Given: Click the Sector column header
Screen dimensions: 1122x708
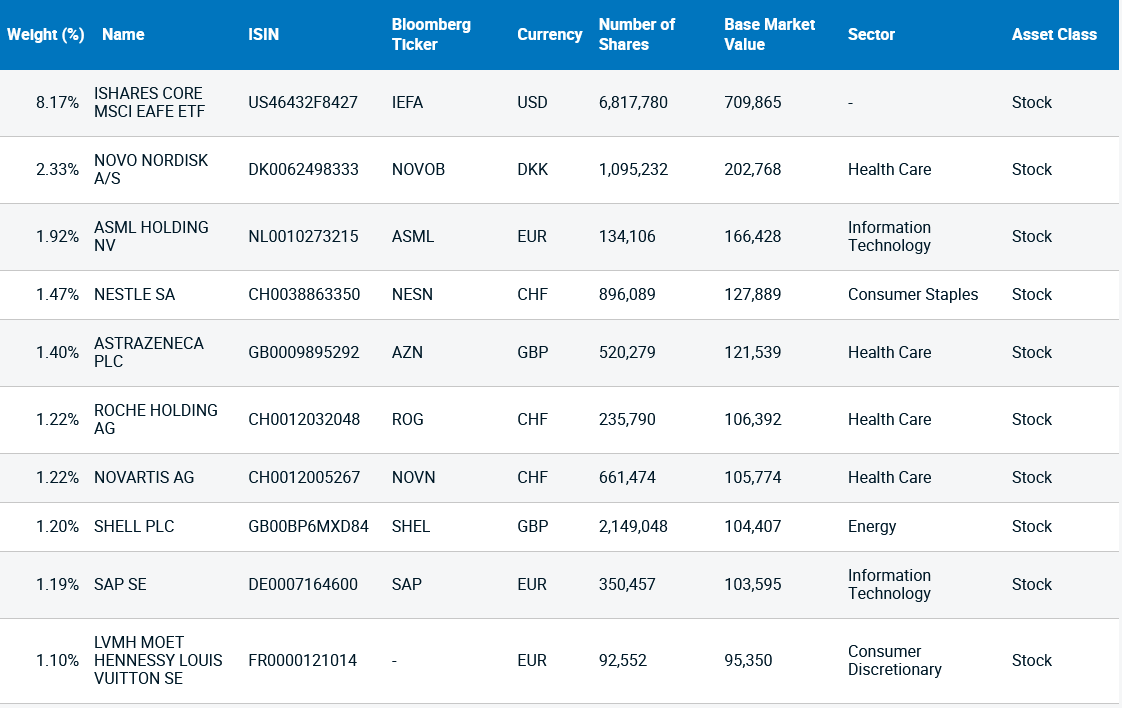Looking at the screenshot, I should click(872, 34).
